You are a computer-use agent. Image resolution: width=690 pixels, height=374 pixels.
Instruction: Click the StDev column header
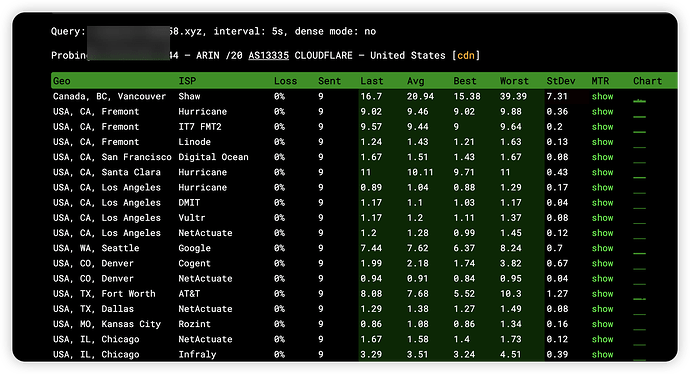tap(561, 81)
